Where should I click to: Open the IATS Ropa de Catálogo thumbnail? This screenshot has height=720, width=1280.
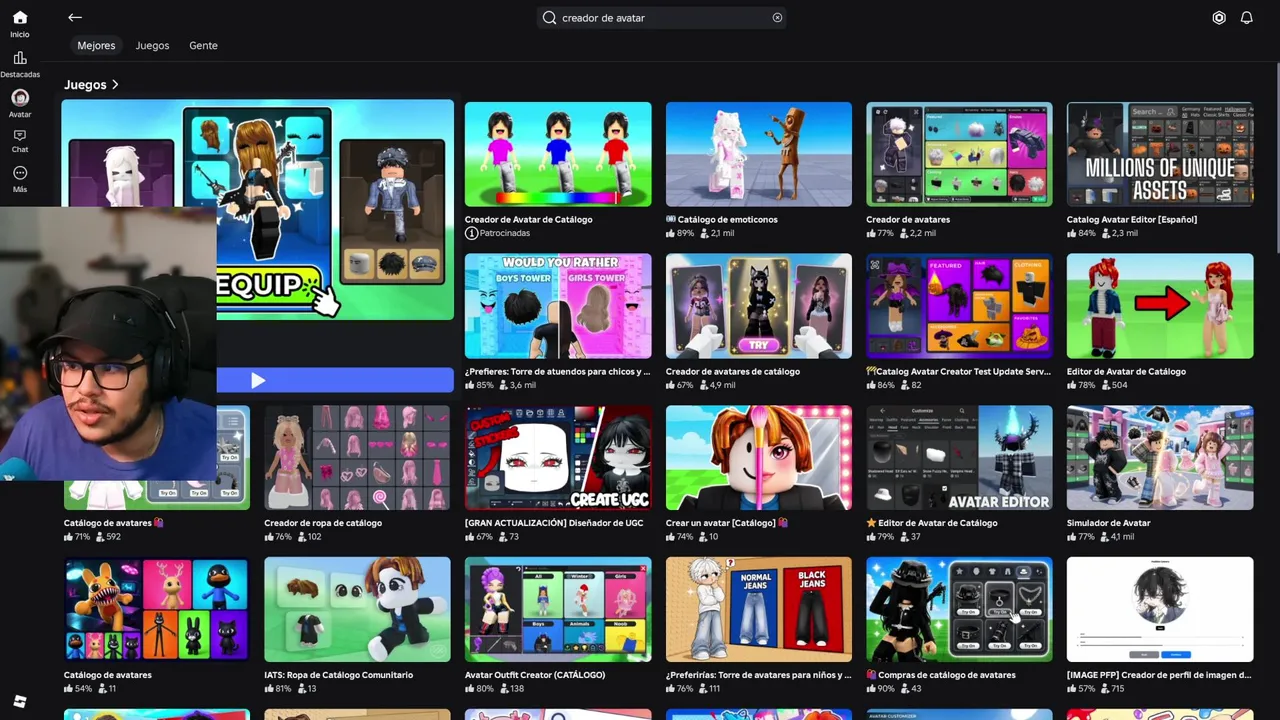point(357,610)
